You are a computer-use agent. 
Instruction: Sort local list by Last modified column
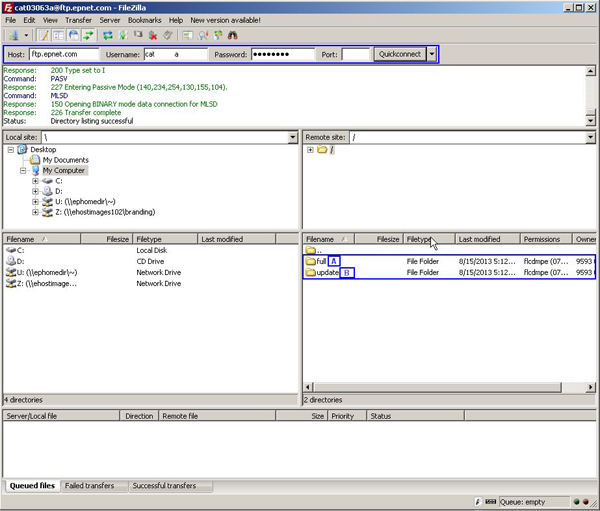coord(236,239)
